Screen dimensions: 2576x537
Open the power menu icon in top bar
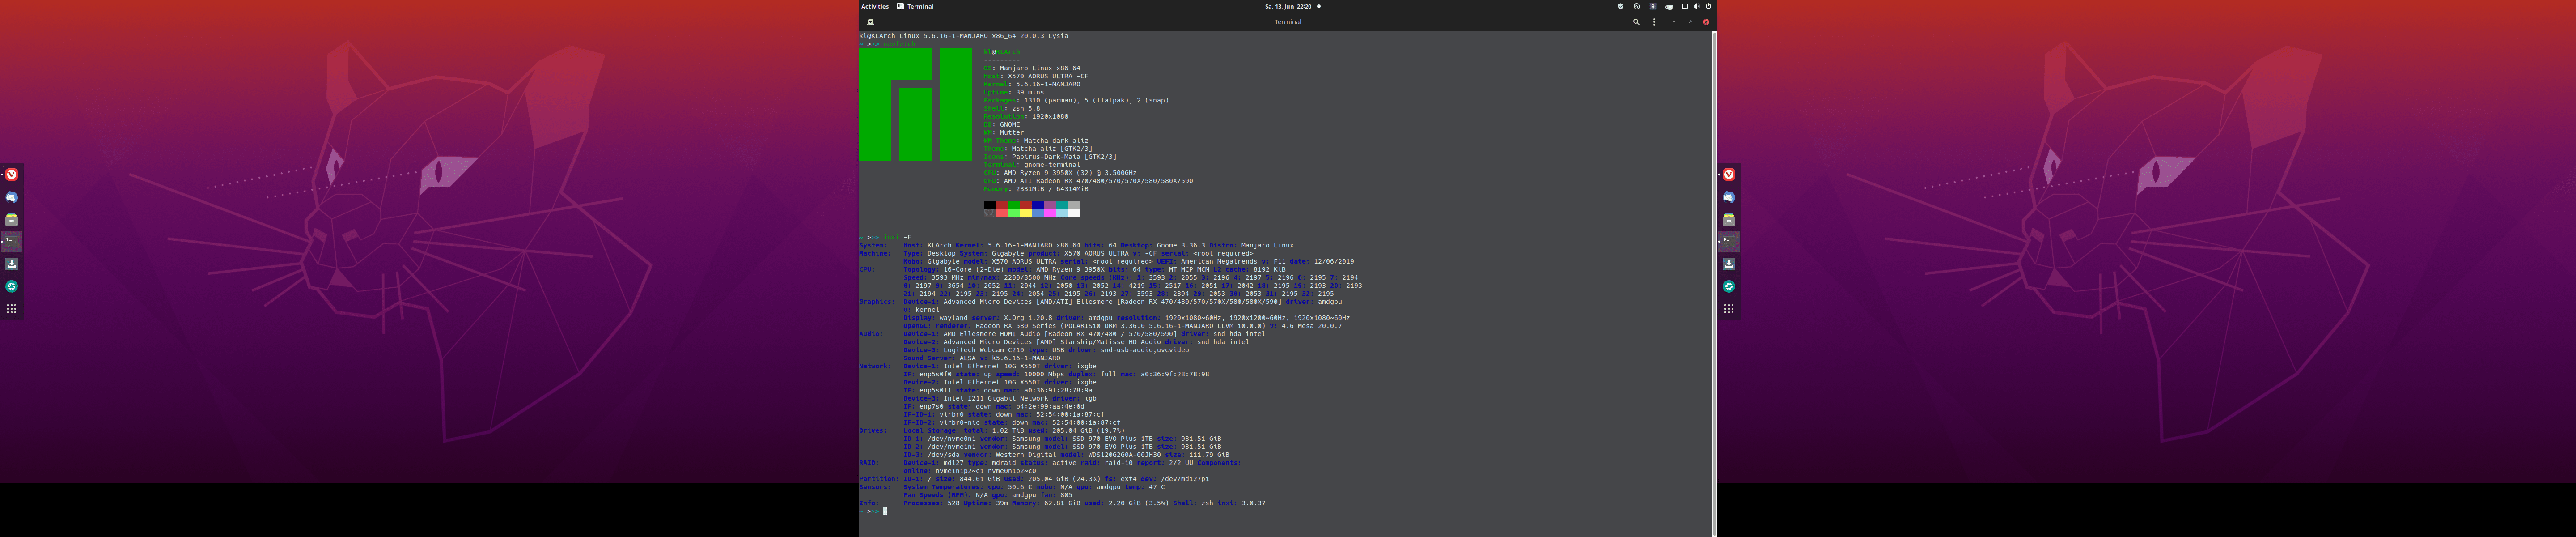[x=1708, y=6]
